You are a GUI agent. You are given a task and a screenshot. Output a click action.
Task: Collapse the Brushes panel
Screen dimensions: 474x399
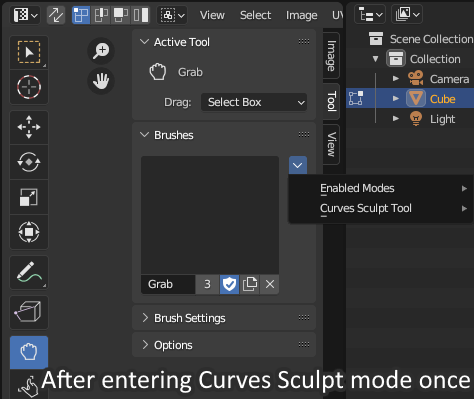(144, 135)
